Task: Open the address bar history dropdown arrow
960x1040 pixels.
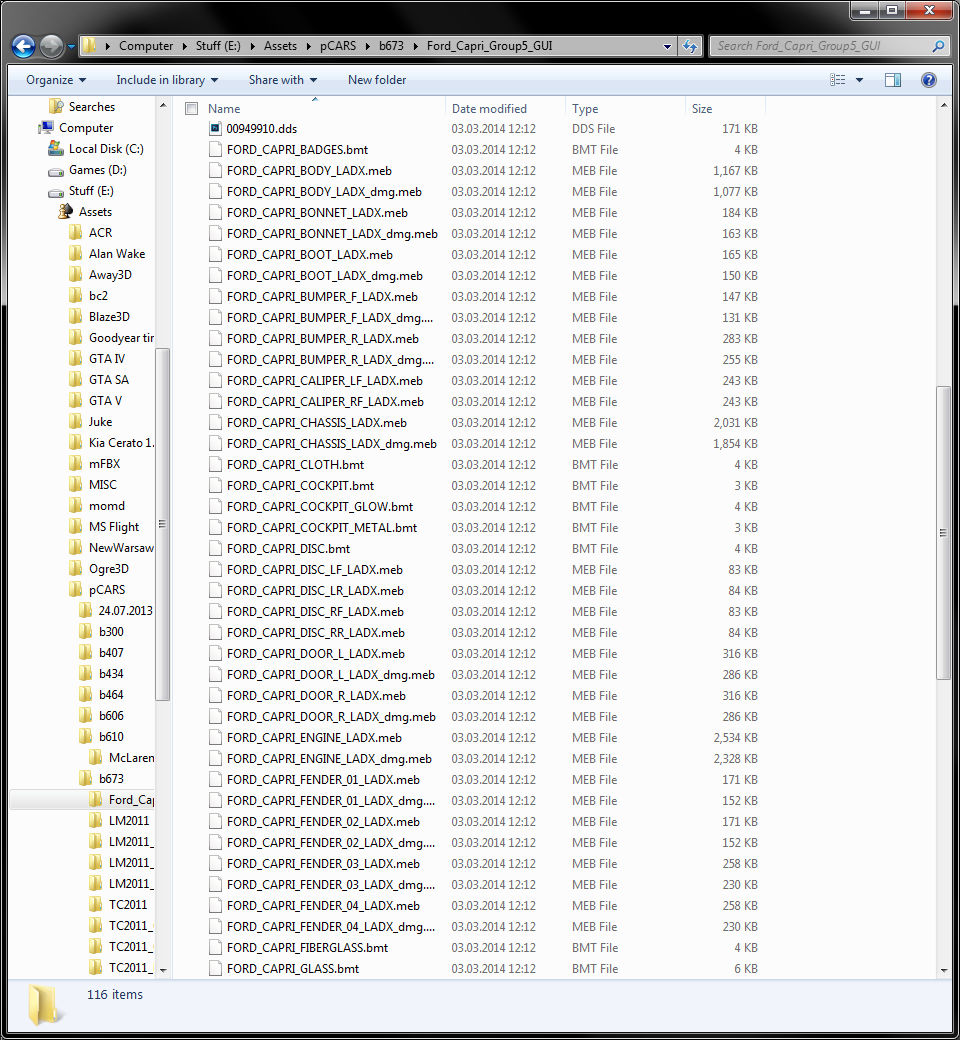Action: [x=666, y=45]
